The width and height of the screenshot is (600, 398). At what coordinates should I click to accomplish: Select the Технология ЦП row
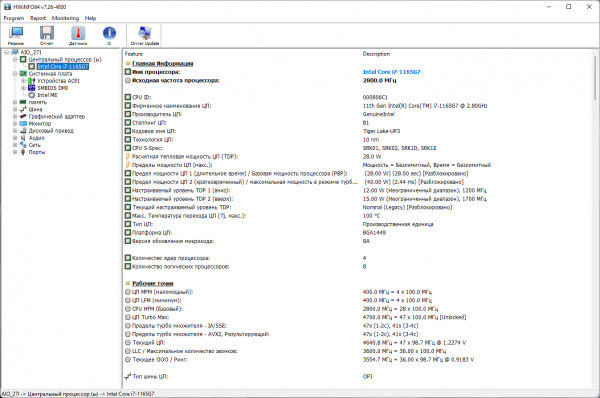(x=357, y=139)
